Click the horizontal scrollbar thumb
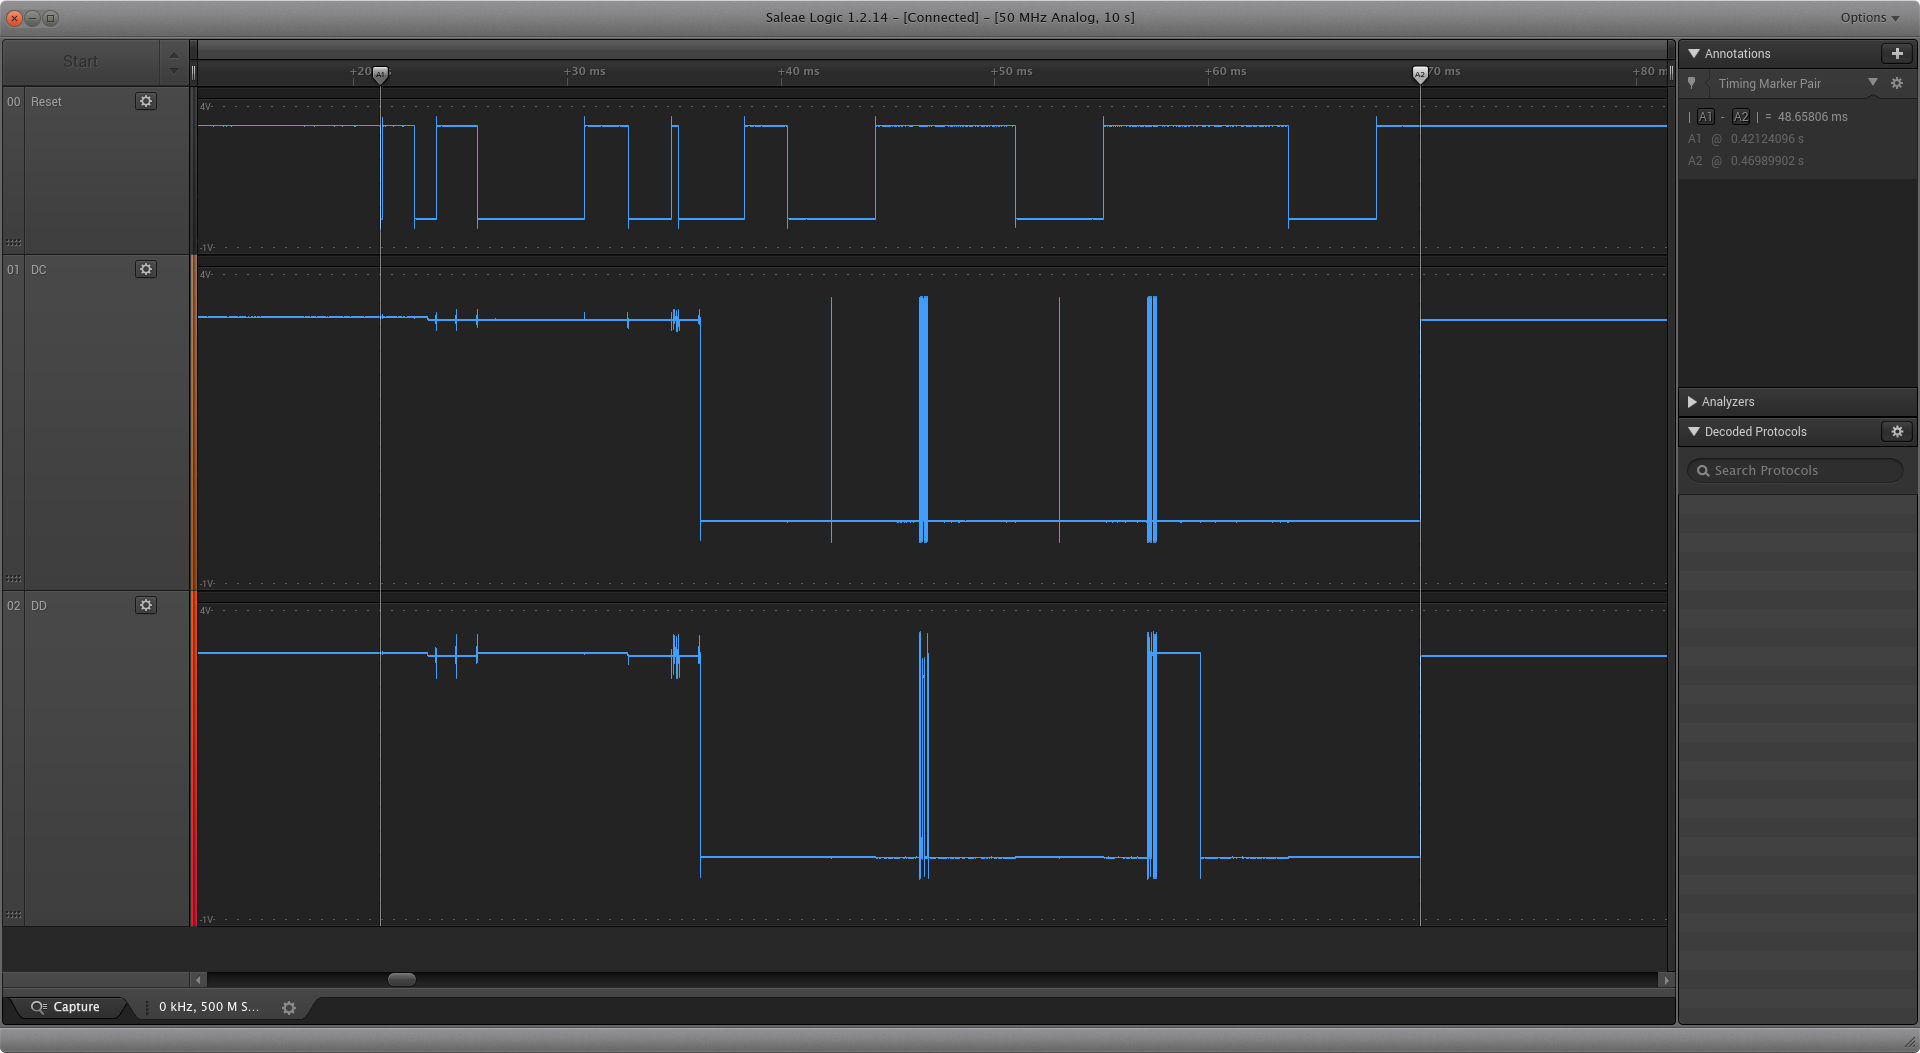1920x1053 pixels. point(401,980)
